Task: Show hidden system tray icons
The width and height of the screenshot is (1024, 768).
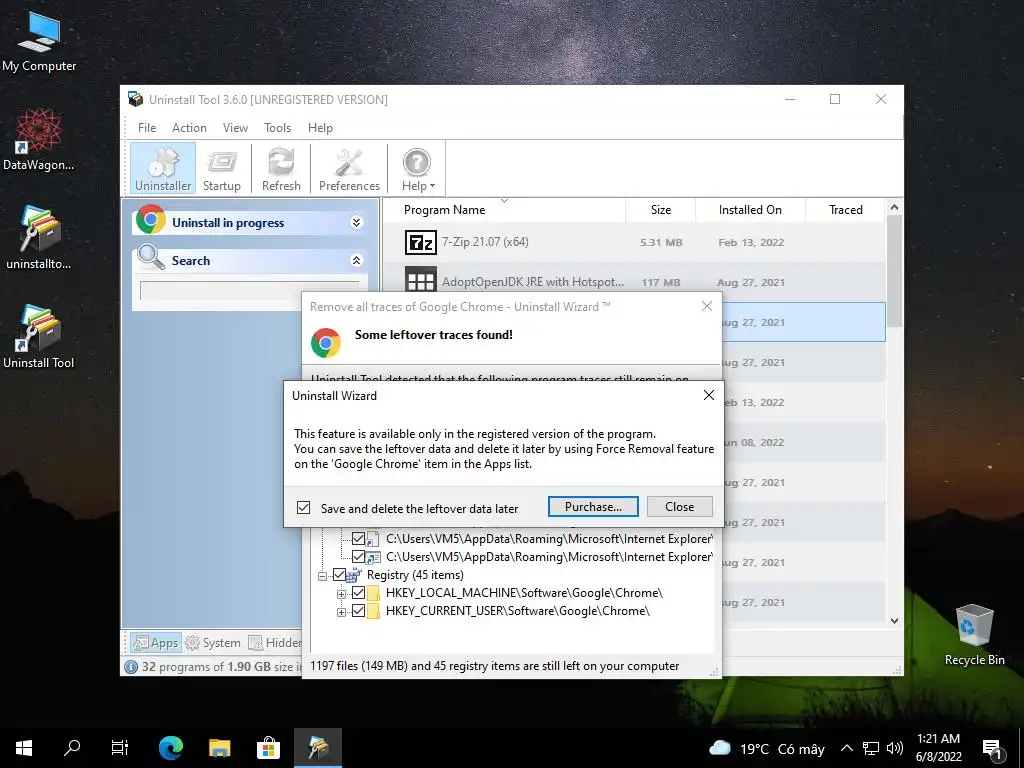Action: click(x=846, y=748)
